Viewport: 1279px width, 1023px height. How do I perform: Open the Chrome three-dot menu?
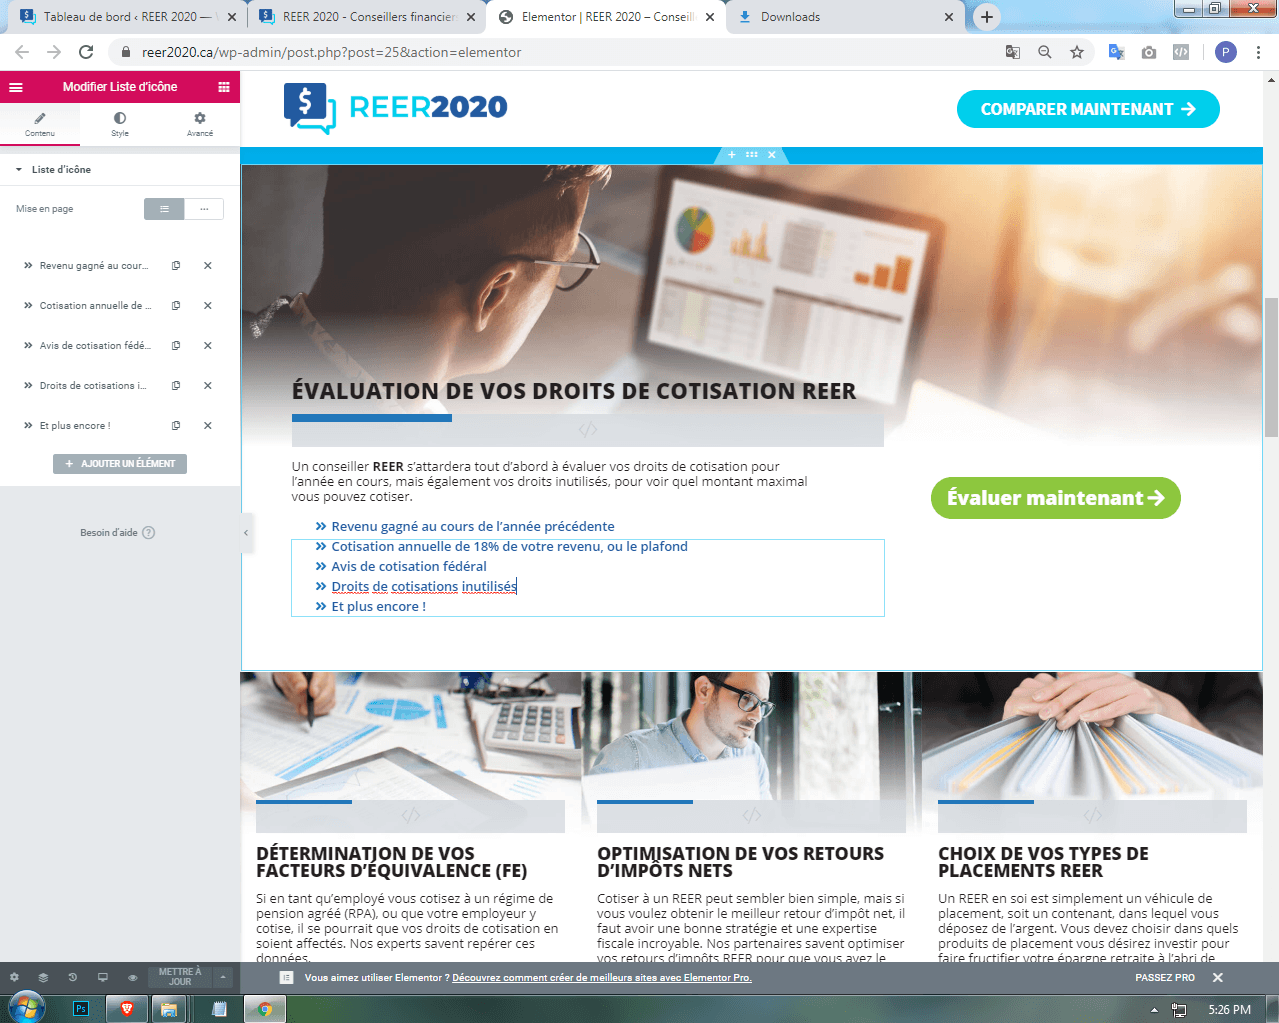[1259, 52]
